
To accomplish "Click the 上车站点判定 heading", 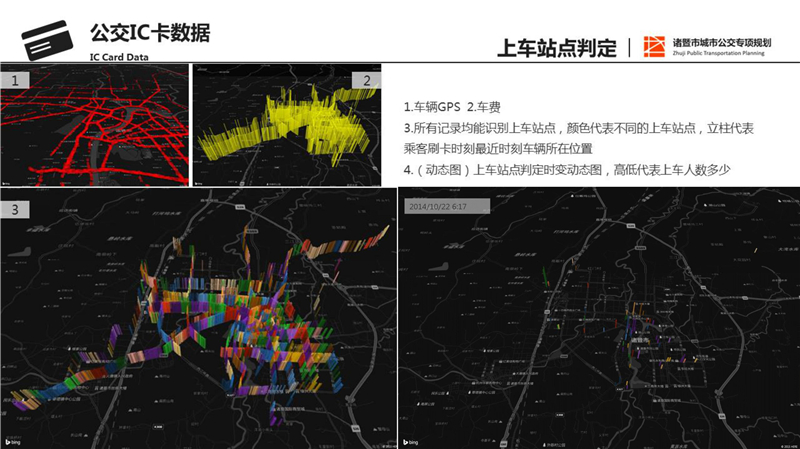I will (557, 48).
